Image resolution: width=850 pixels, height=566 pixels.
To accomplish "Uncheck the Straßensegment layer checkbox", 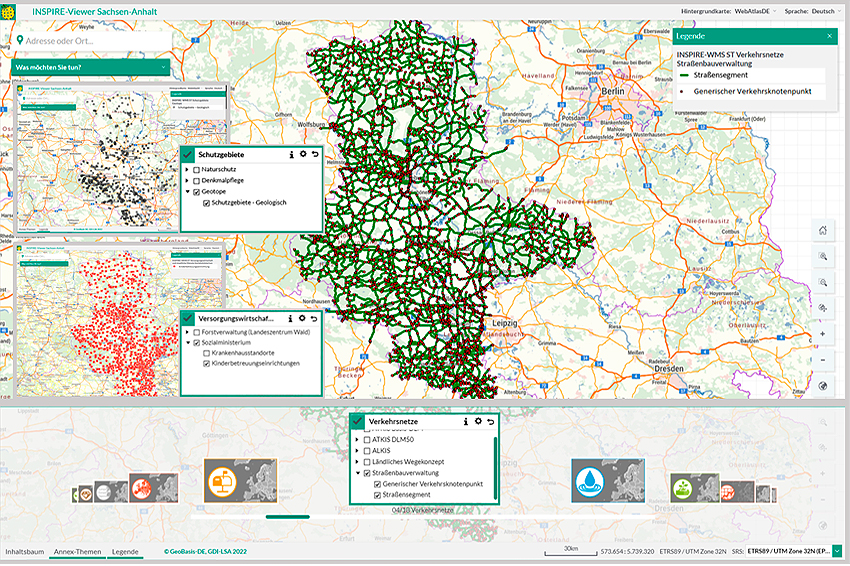I will tap(379, 494).
